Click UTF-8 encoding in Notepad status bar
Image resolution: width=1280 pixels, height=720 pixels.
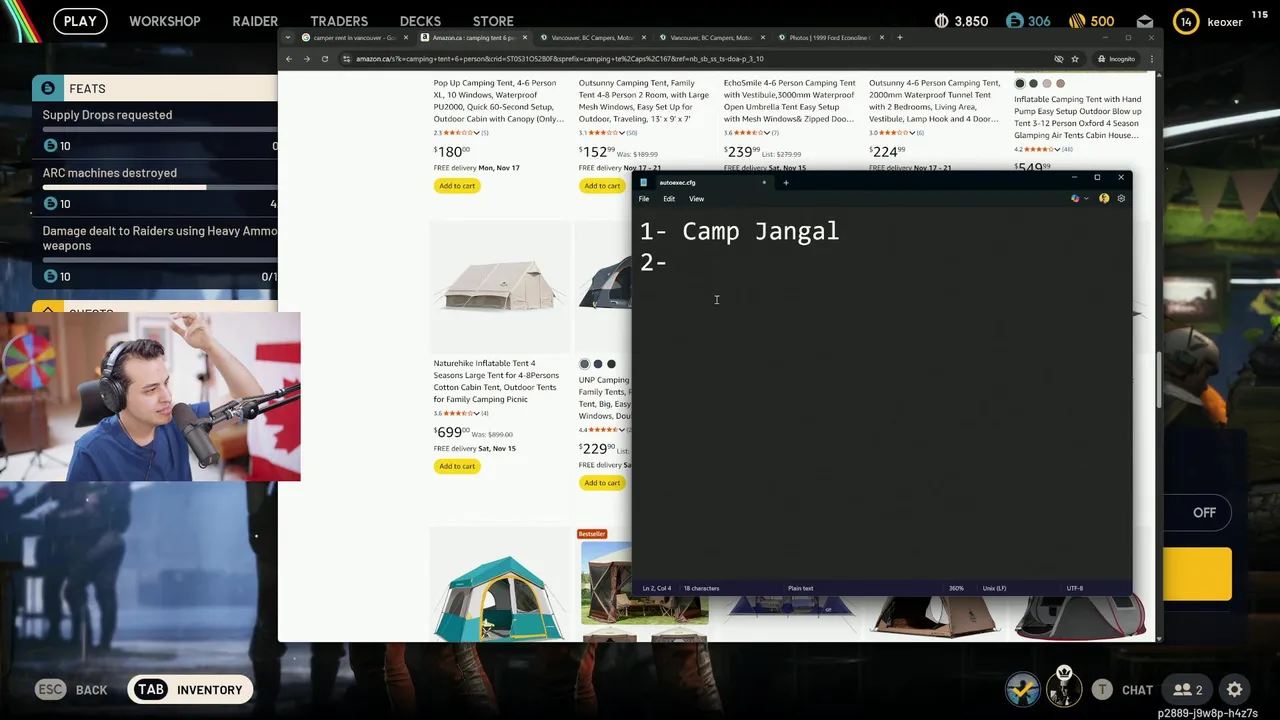(1074, 588)
